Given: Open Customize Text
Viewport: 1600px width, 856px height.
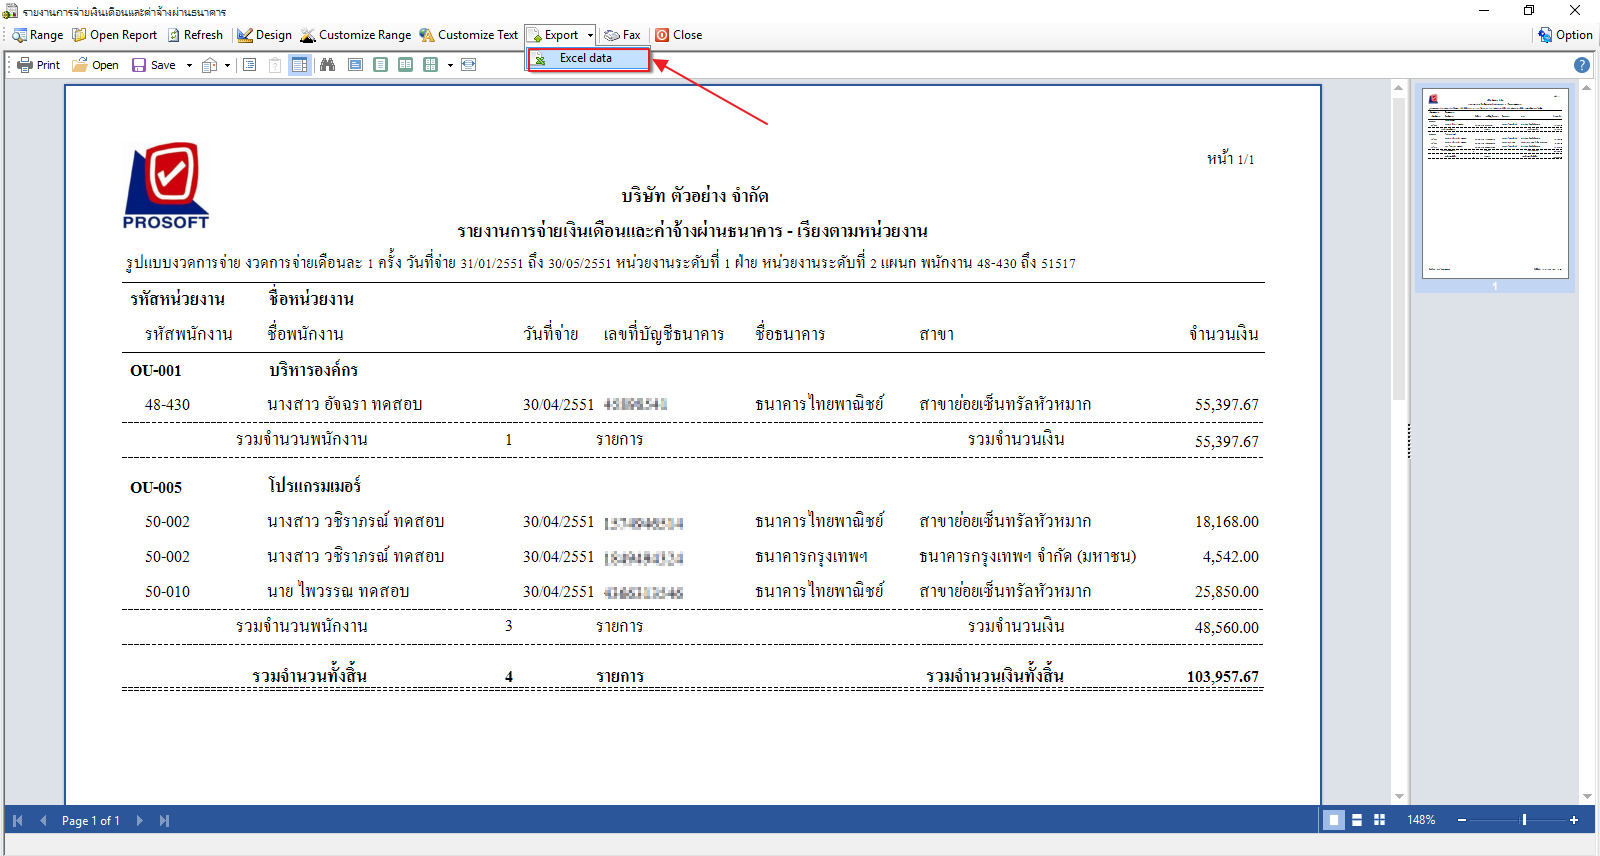Looking at the screenshot, I should [469, 35].
